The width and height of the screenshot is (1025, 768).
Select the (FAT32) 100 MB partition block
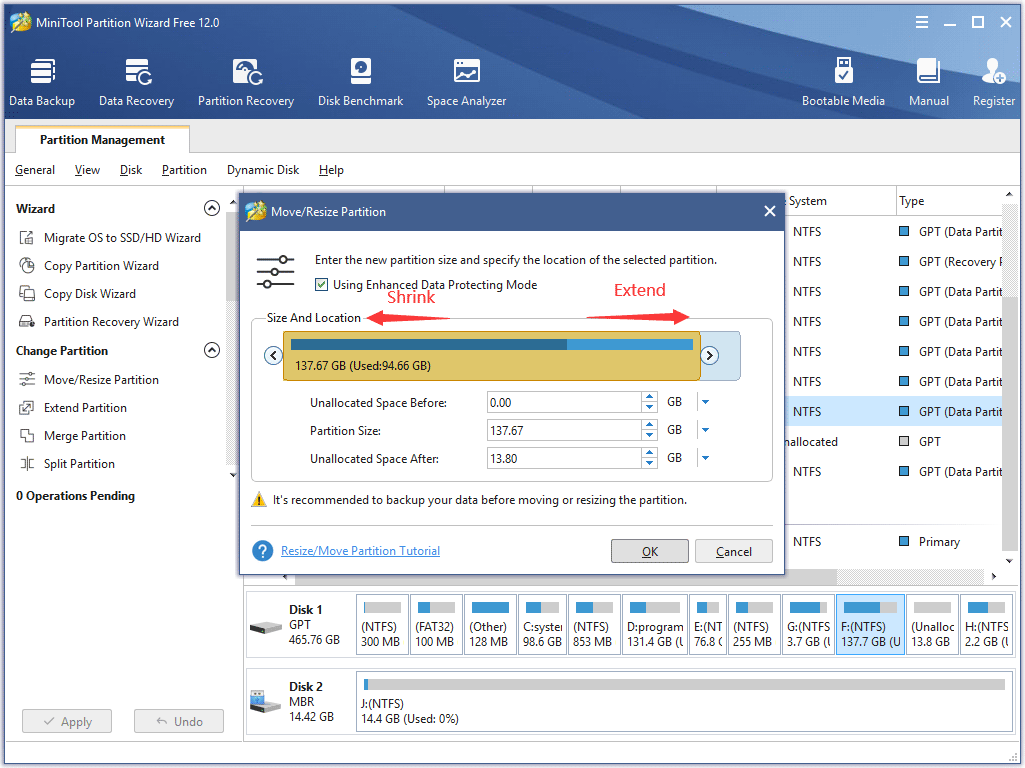435,625
